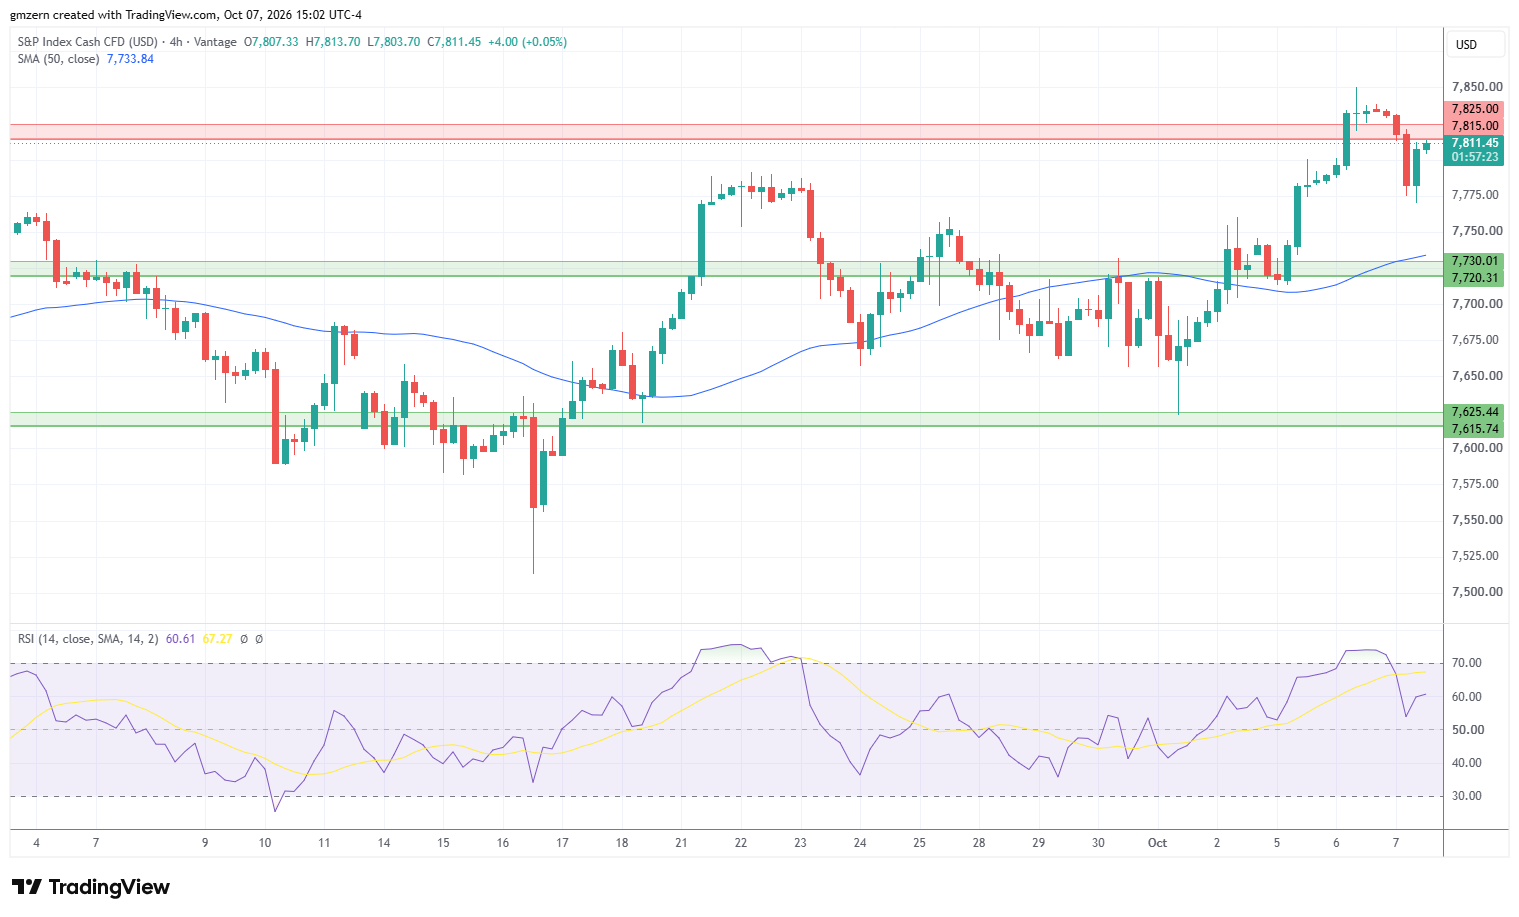Open the USD currency selector on price axis

click(1474, 44)
